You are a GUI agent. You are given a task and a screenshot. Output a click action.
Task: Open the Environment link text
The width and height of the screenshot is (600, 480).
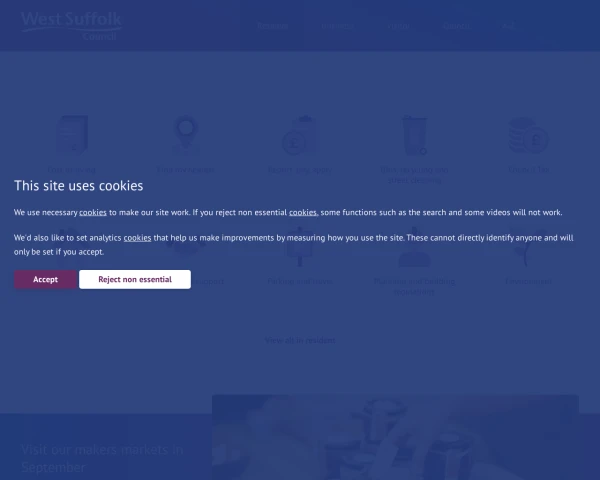click(528, 281)
